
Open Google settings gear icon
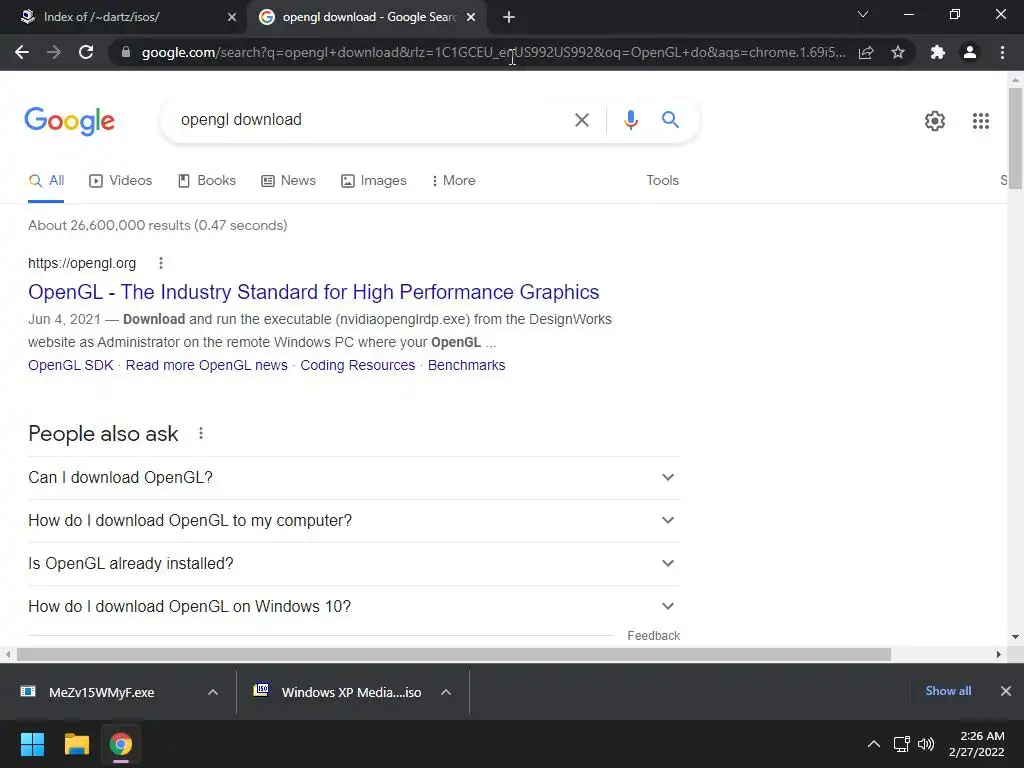tap(935, 121)
